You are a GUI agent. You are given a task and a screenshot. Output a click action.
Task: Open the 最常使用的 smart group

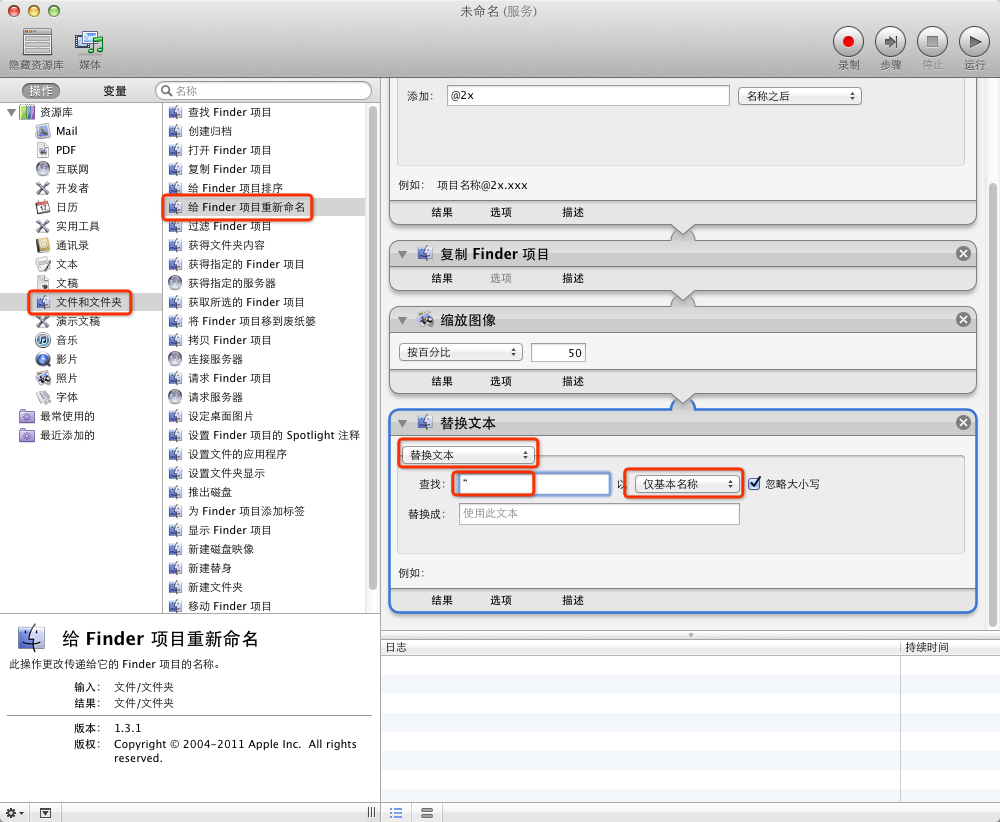(x=67, y=416)
